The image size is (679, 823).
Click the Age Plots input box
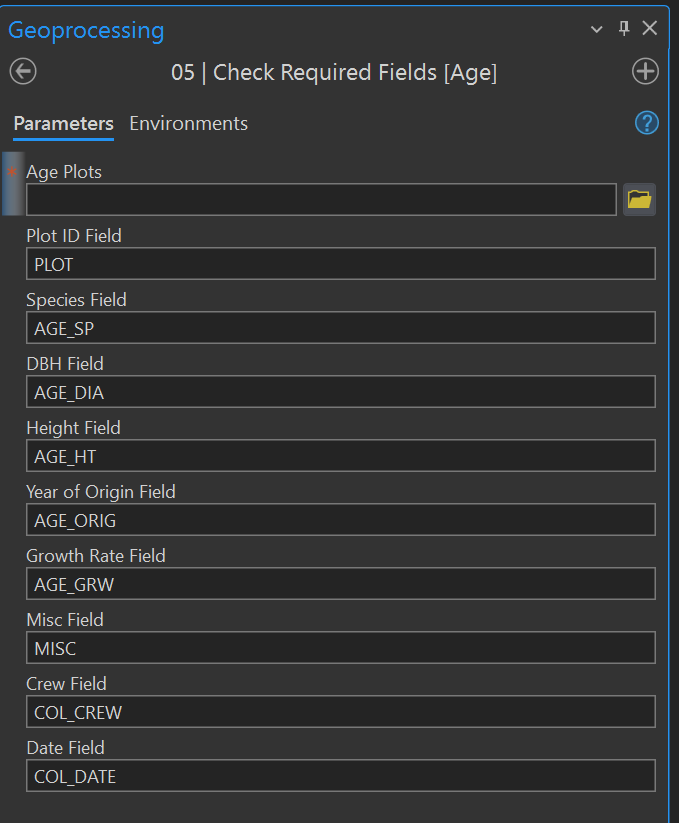click(321, 200)
